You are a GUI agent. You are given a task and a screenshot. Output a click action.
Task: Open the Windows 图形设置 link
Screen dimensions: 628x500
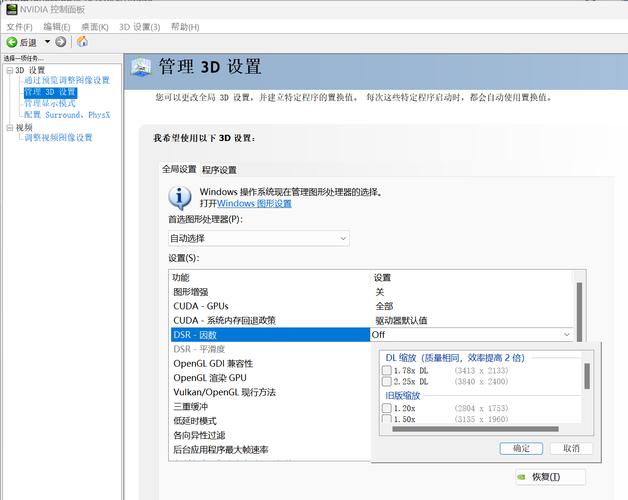[x=254, y=204]
